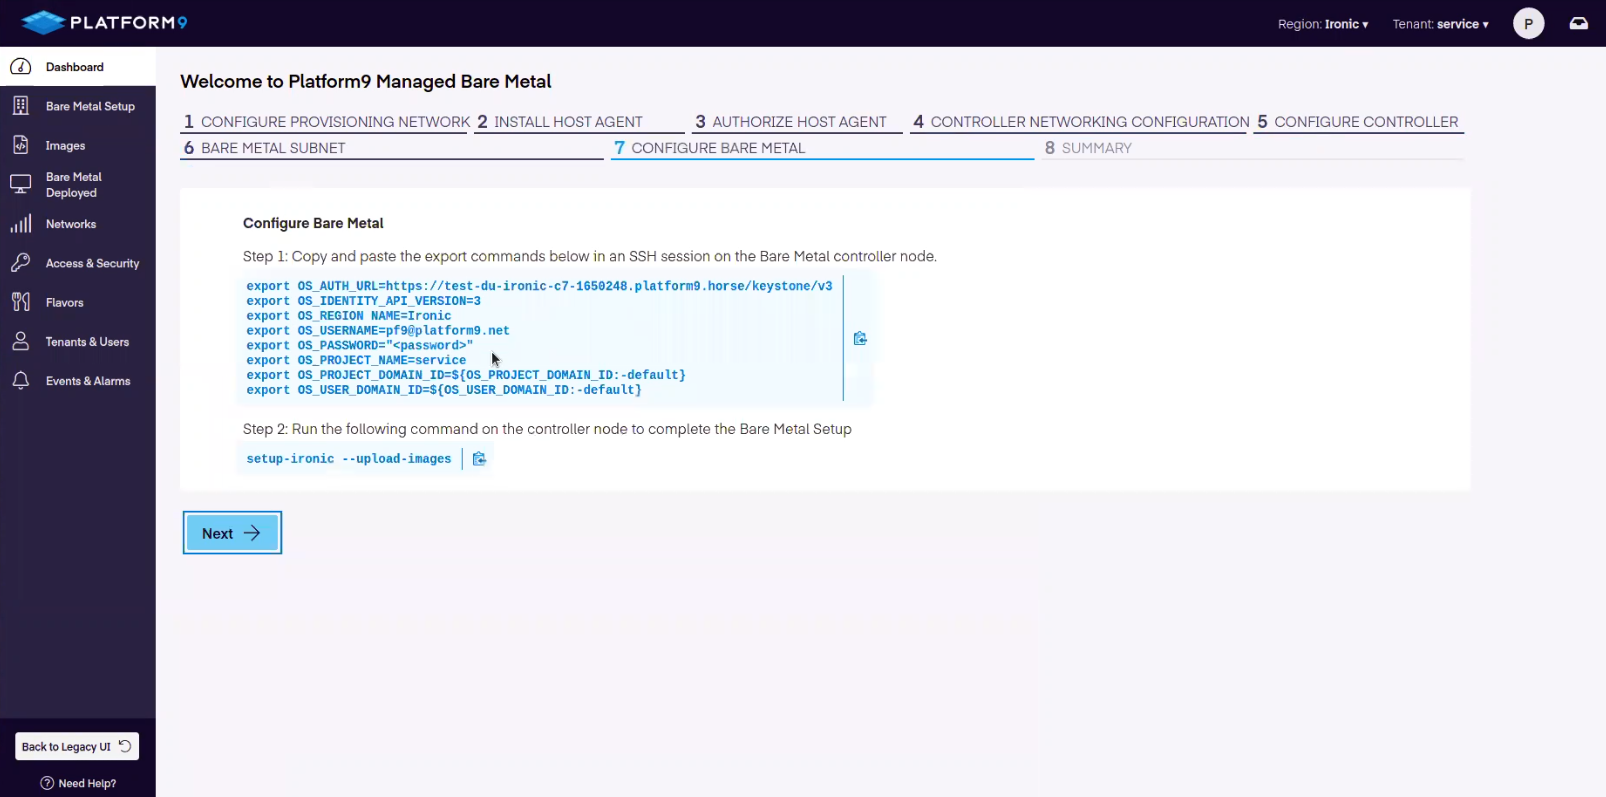1606x797 pixels.
Task: Open Dashboard from the sidebar
Action: click(78, 67)
